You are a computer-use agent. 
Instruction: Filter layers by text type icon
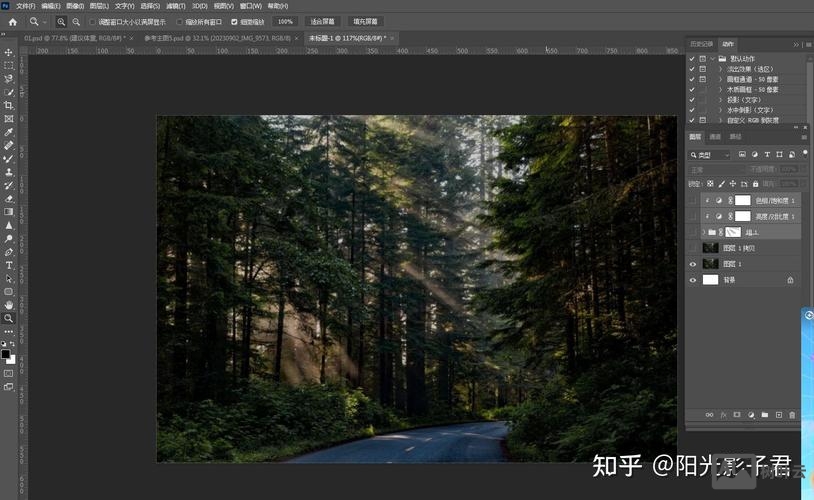click(x=767, y=155)
